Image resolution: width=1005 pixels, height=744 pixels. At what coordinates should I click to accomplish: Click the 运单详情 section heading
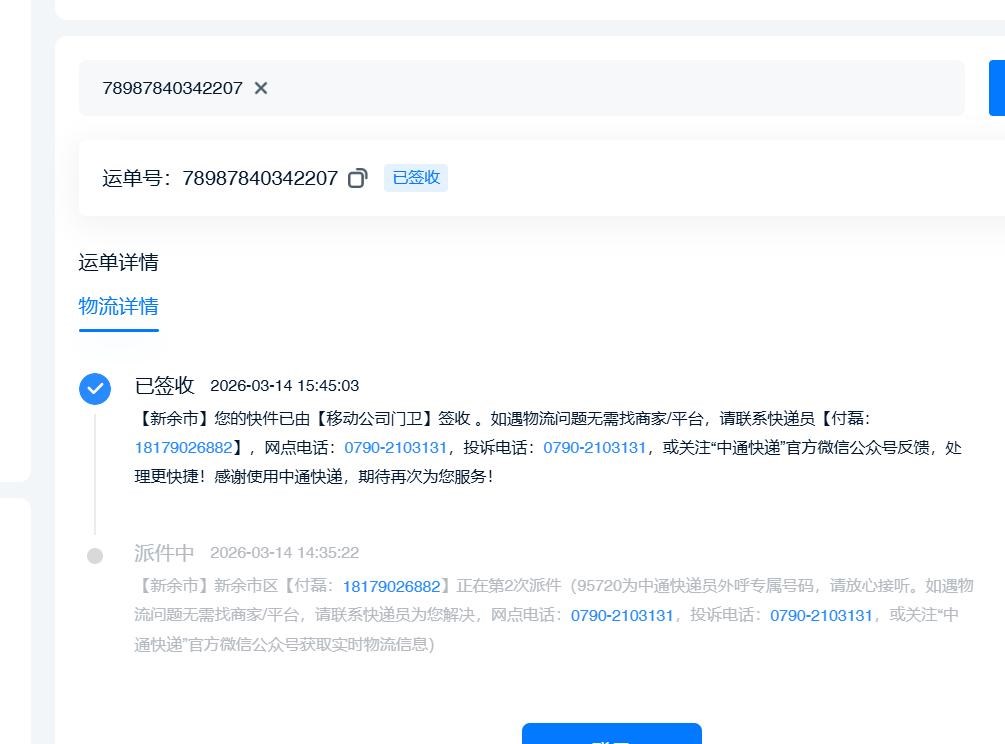pyautogui.click(x=118, y=263)
